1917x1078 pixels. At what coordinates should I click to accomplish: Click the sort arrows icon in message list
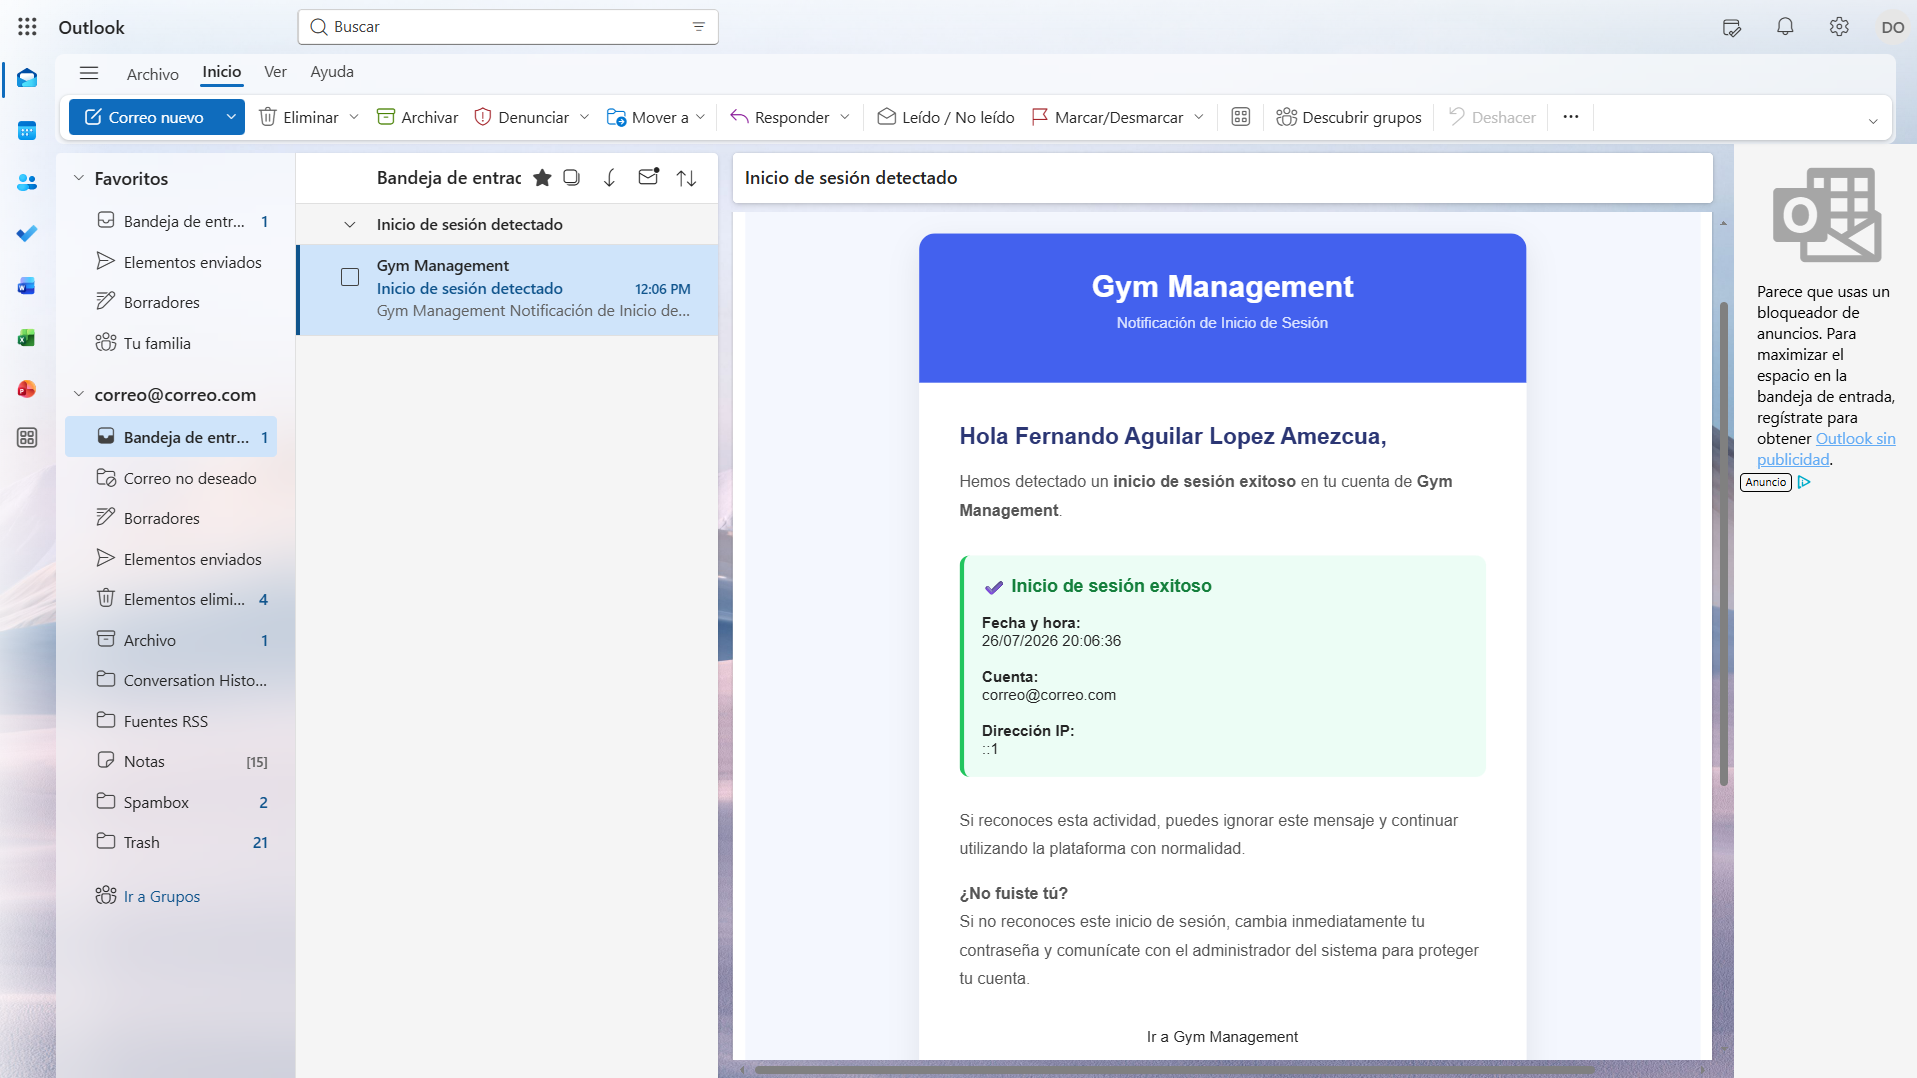coord(686,178)
